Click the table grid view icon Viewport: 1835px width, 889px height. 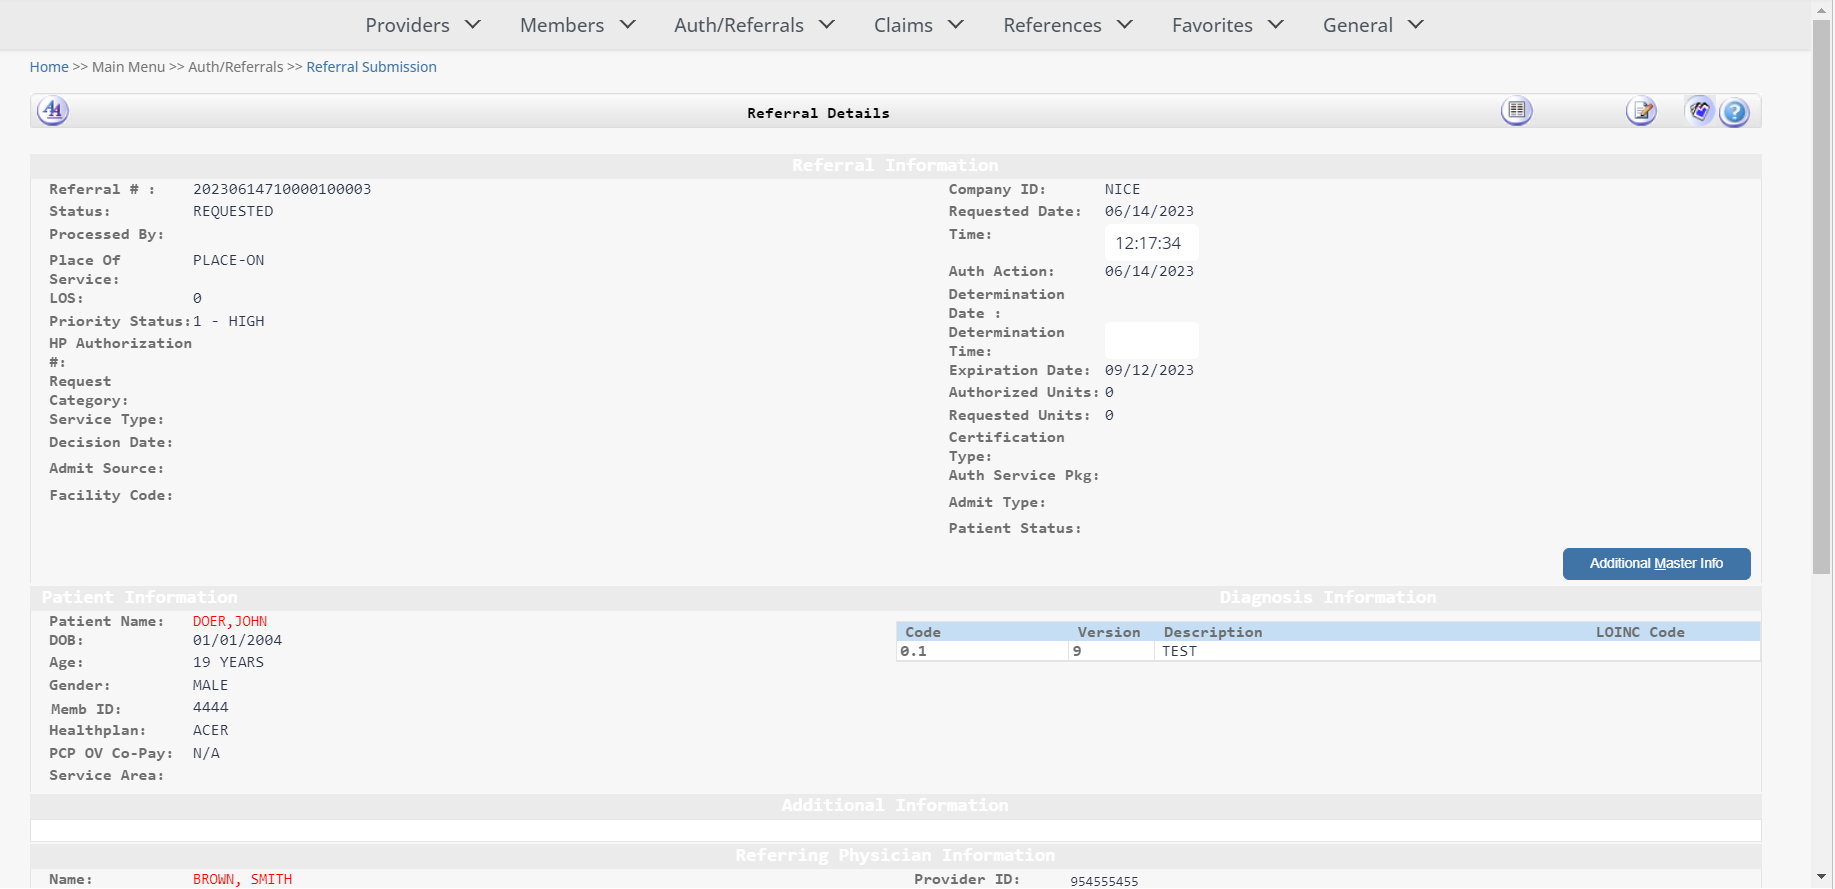point(1516,111)
